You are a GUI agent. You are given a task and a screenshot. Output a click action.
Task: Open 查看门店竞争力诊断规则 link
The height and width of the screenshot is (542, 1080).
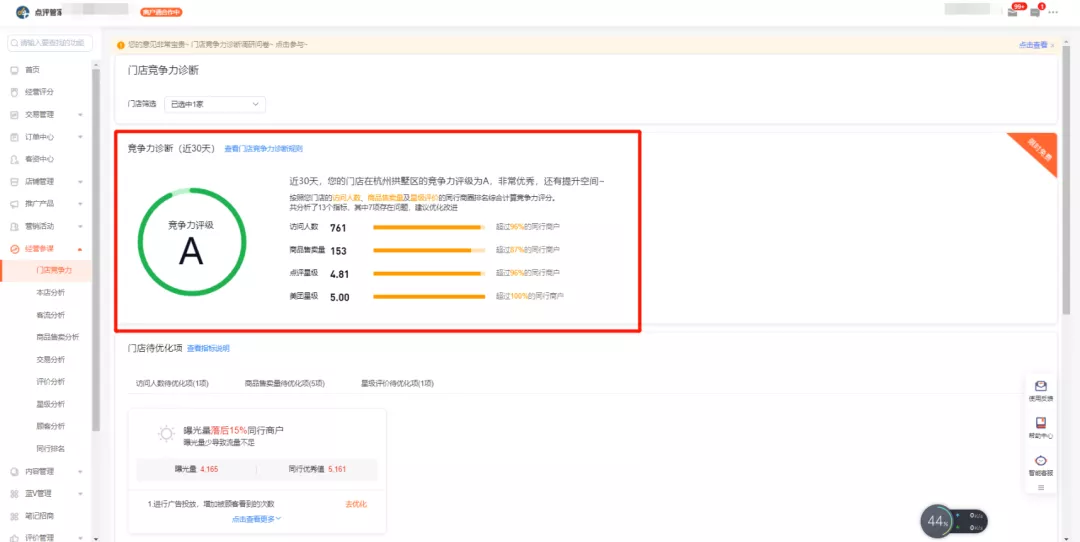264,149
